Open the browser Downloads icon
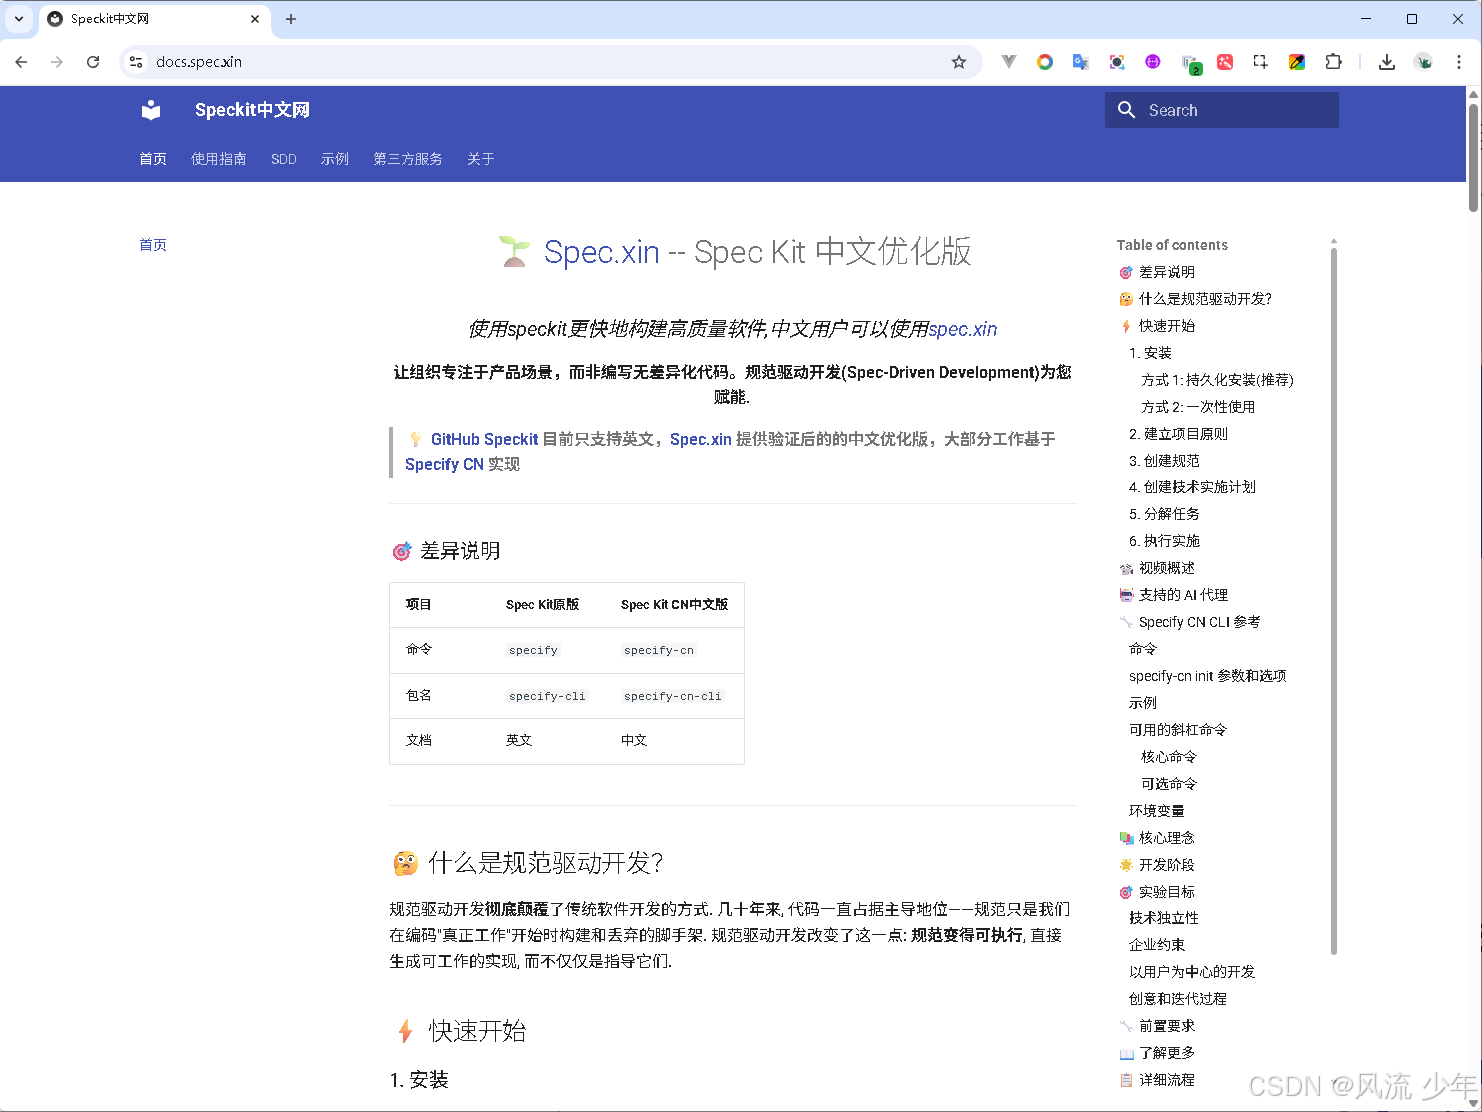 [x=1386, y=61]
